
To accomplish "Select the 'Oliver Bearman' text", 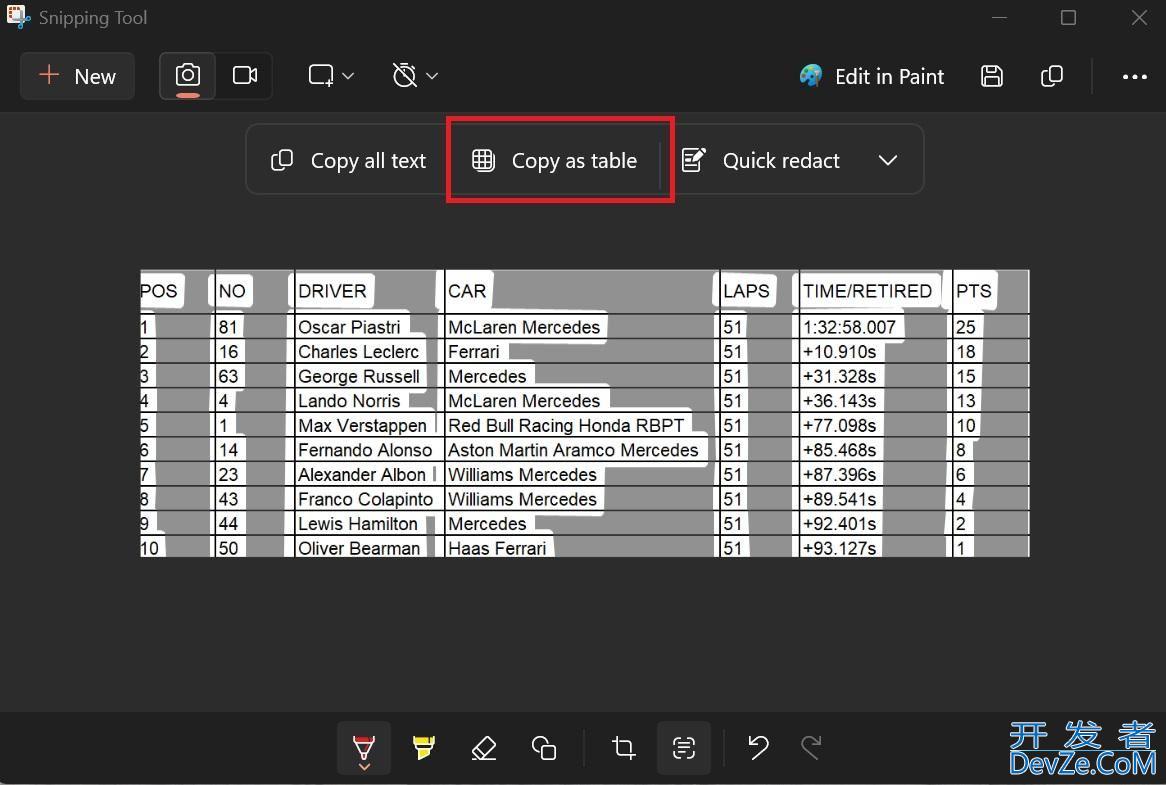I will (x=358, y=548).
